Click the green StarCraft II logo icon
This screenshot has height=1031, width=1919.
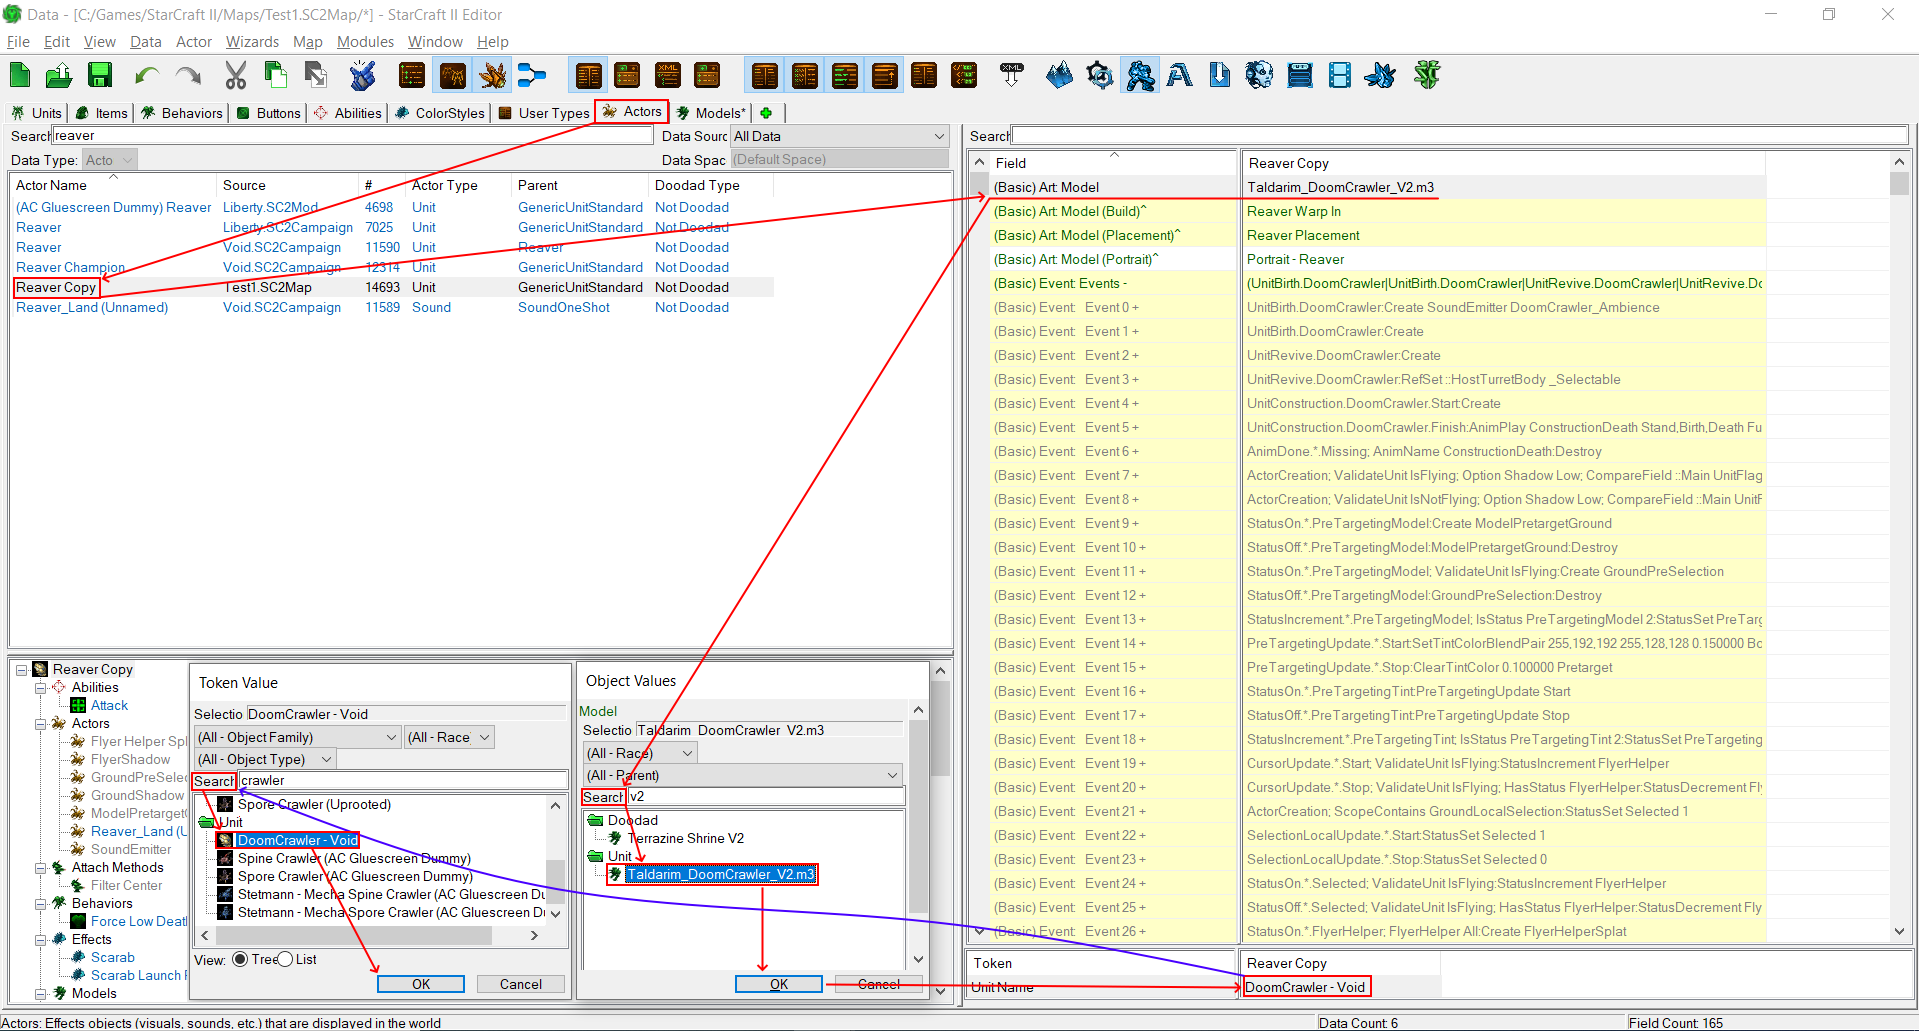[1427, 75]
